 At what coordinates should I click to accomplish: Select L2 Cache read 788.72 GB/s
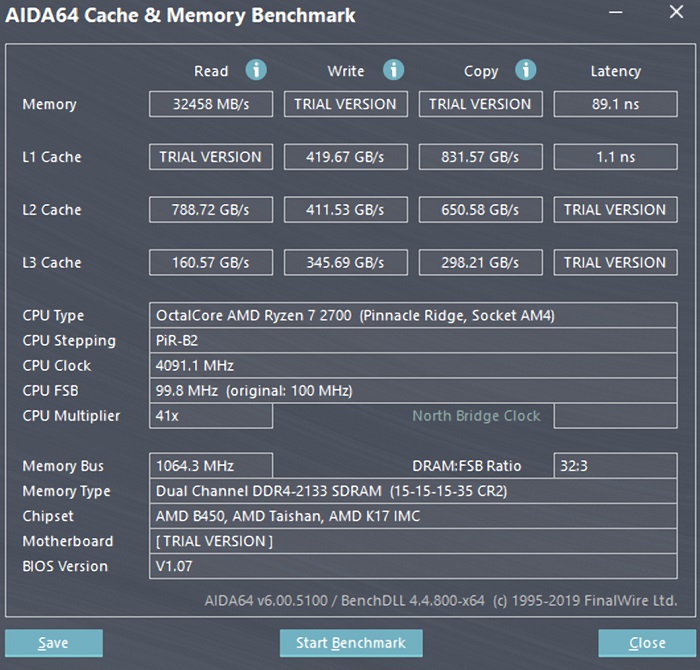pyautogui.click(x=211, y=209)
